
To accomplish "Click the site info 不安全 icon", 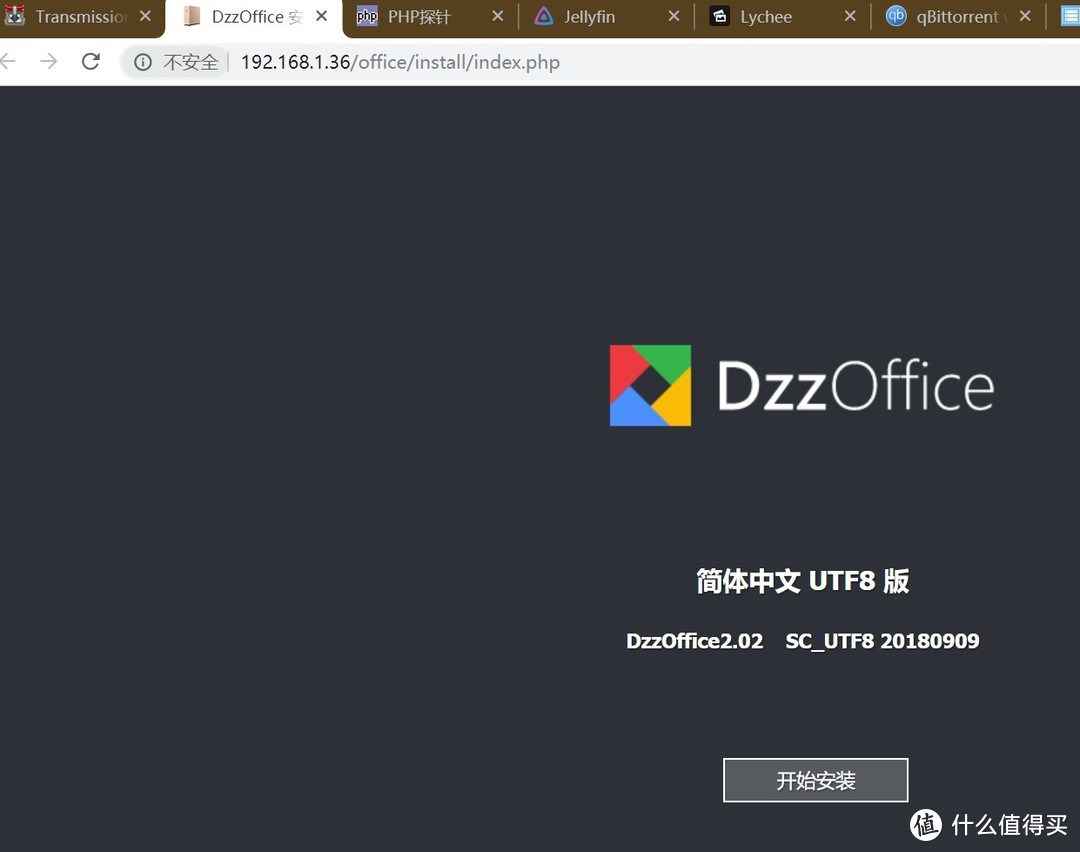I will 143,63.
